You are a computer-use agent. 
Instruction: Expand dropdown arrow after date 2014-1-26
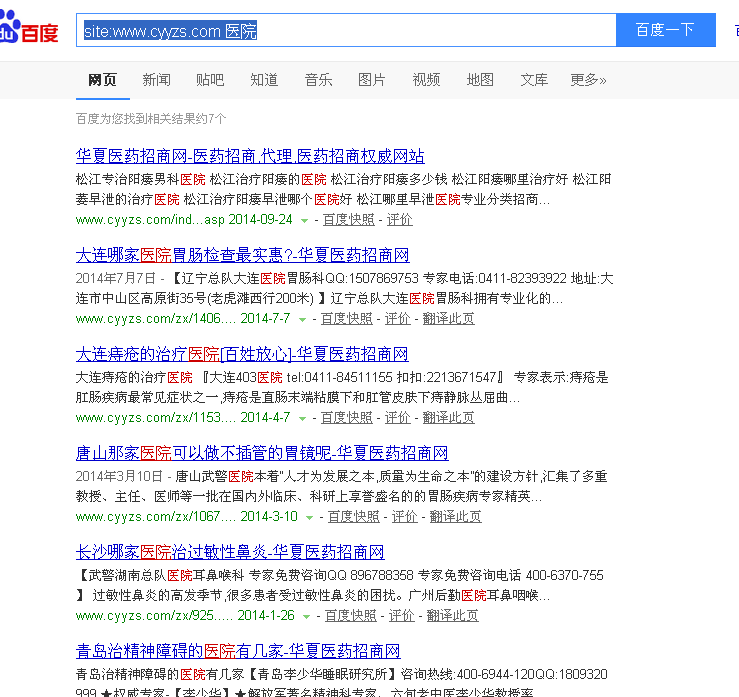coord(307,616)
